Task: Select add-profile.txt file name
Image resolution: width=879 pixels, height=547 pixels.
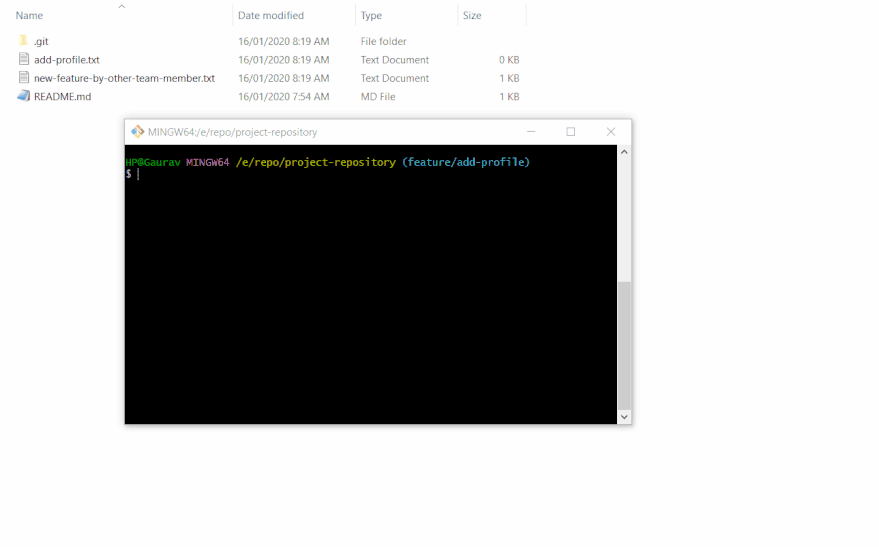Action: (x=67, y=59)
